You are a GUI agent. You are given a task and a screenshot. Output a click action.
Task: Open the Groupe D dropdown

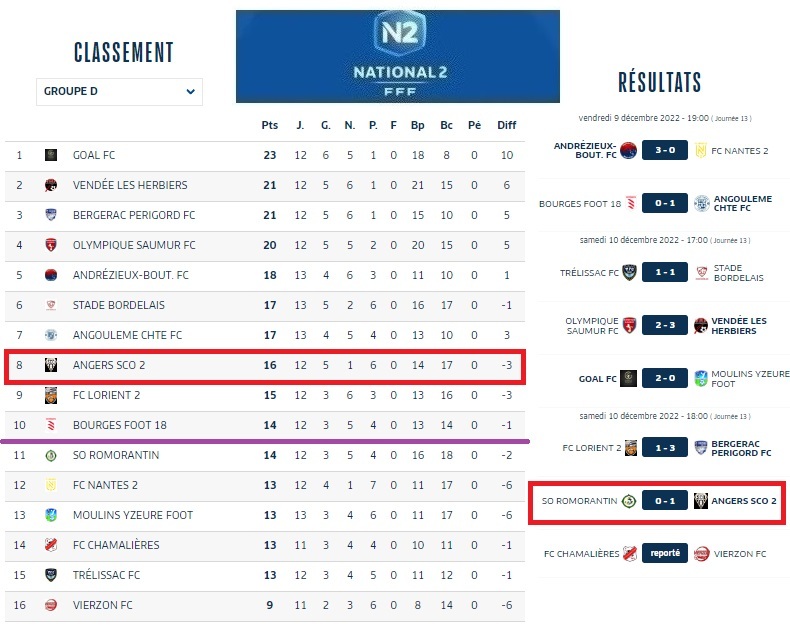(x=119, y=92)
